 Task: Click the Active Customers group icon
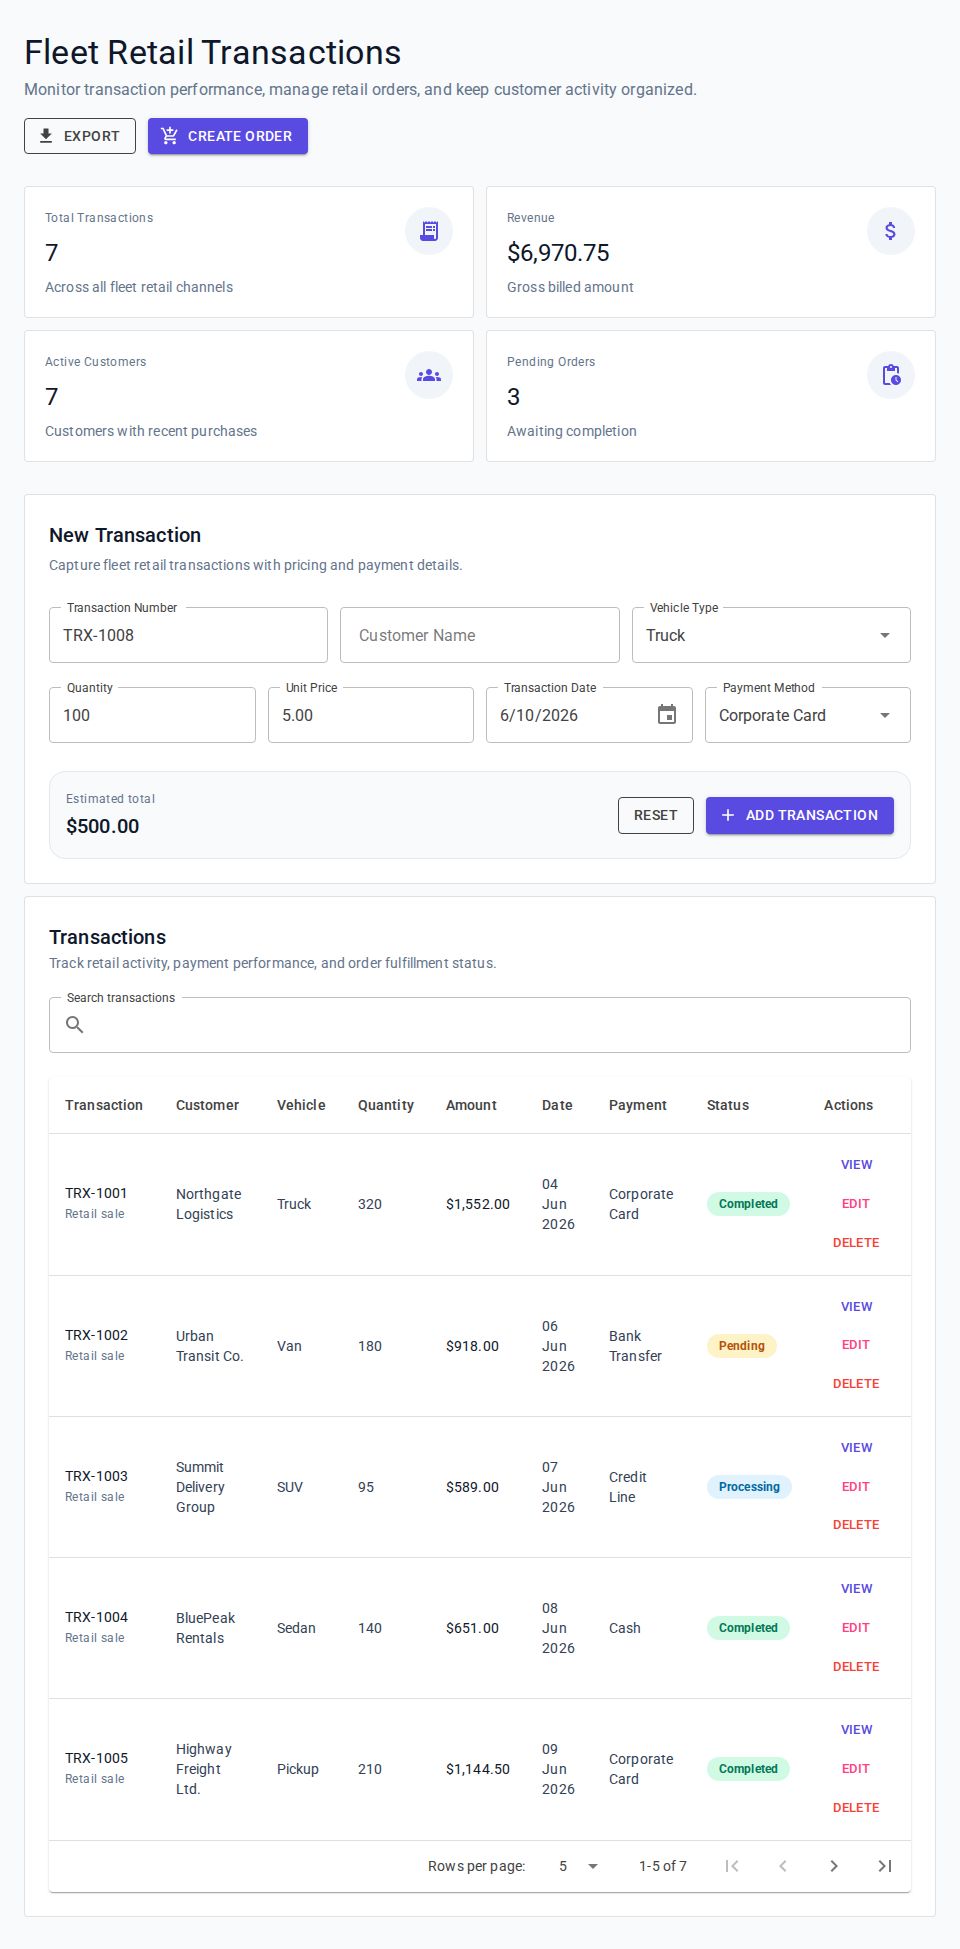click(429, 375)
